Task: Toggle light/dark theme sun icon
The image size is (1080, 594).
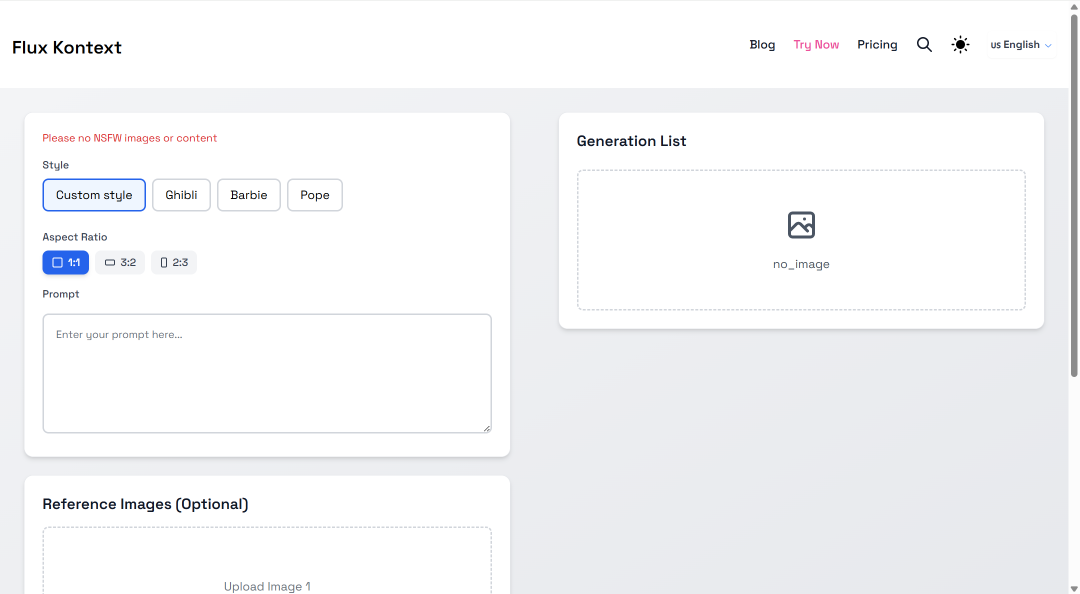Action: click(x=960, y=45)
